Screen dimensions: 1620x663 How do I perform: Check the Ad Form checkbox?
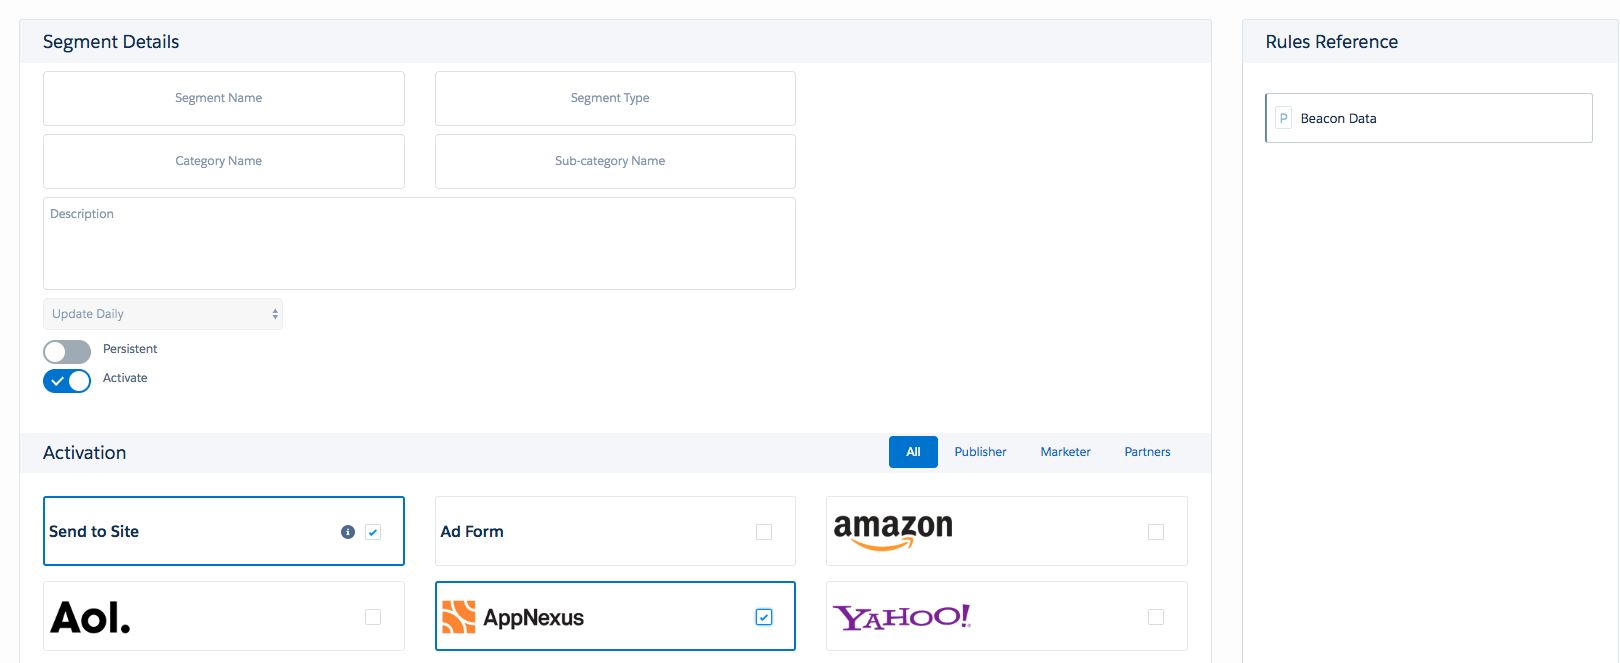tap(764, 532)
